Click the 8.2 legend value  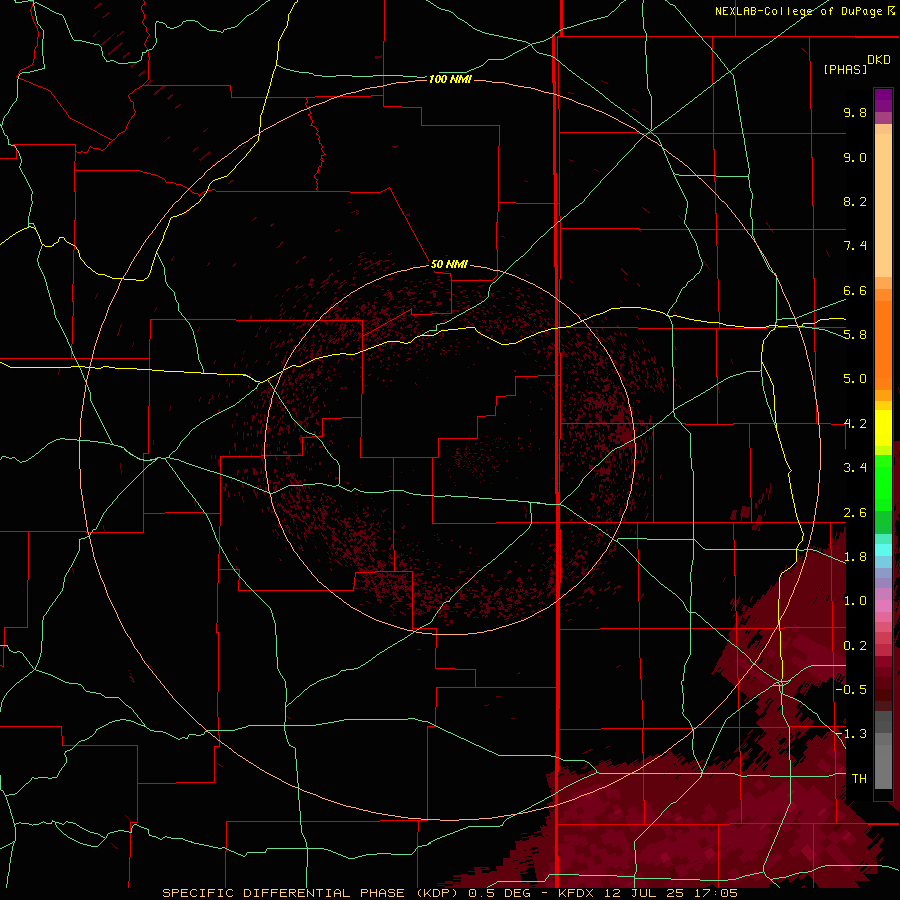coord(855,201)
